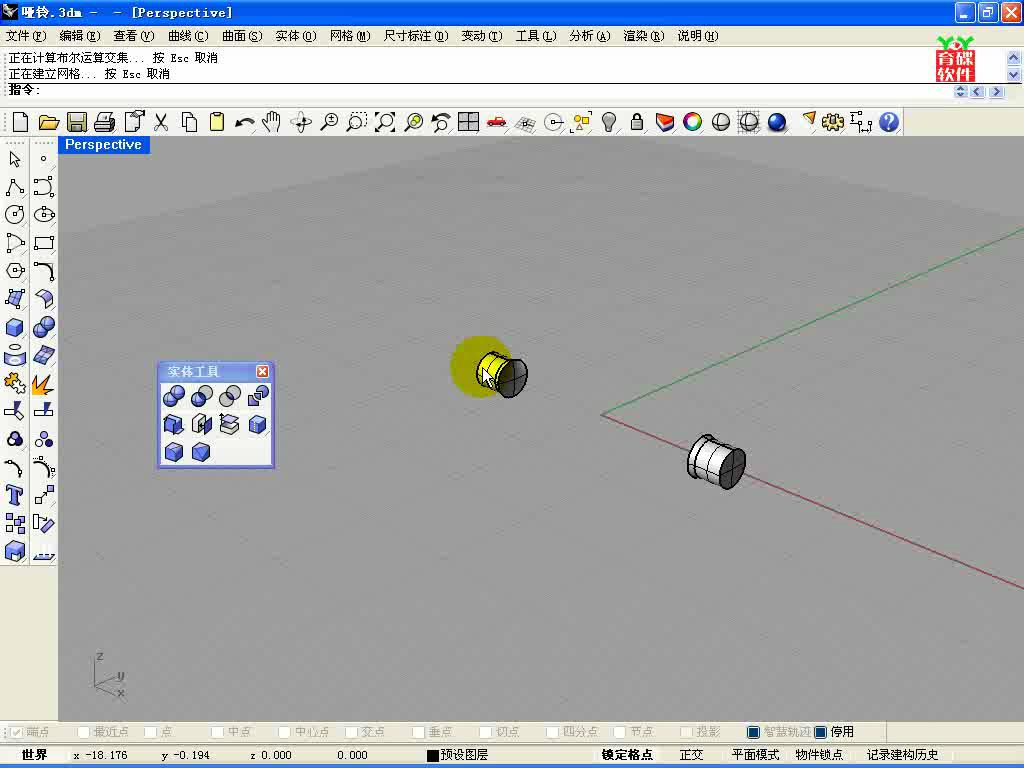Click the four viewports layout icon
1024x768 pixels.
[468, 122]
